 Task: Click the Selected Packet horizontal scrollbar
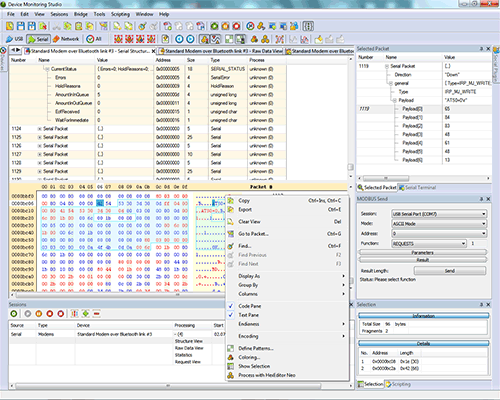tap(423, 178)
